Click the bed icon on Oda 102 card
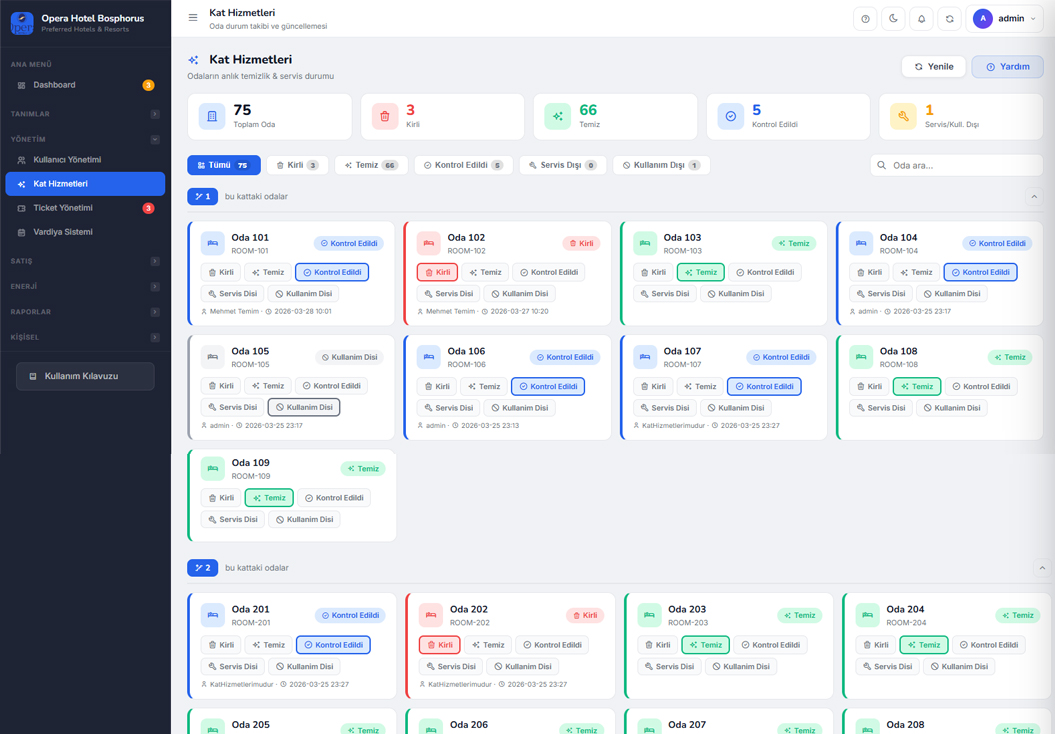 (x=429, y=243)
